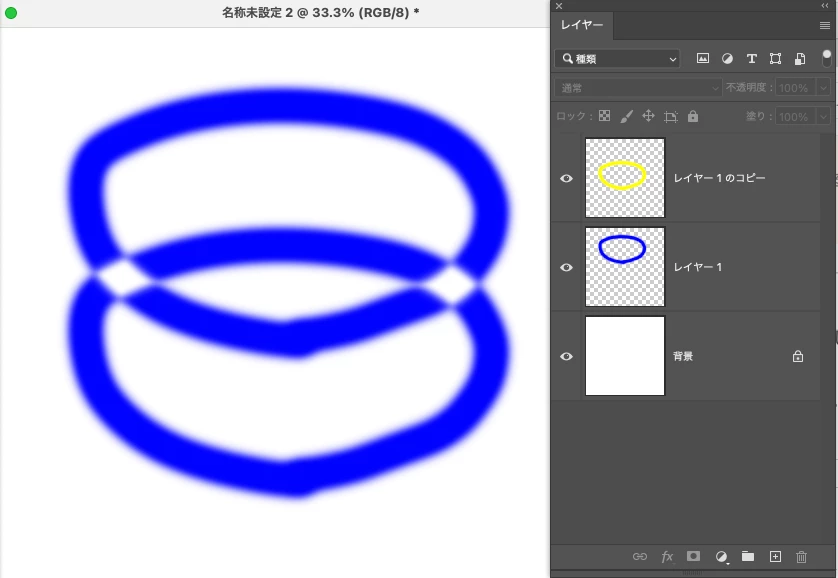The width and height of the screenshot is (838, 578).
Task: Click the 塗り 100% value field
Action: (x=795, y=116)
